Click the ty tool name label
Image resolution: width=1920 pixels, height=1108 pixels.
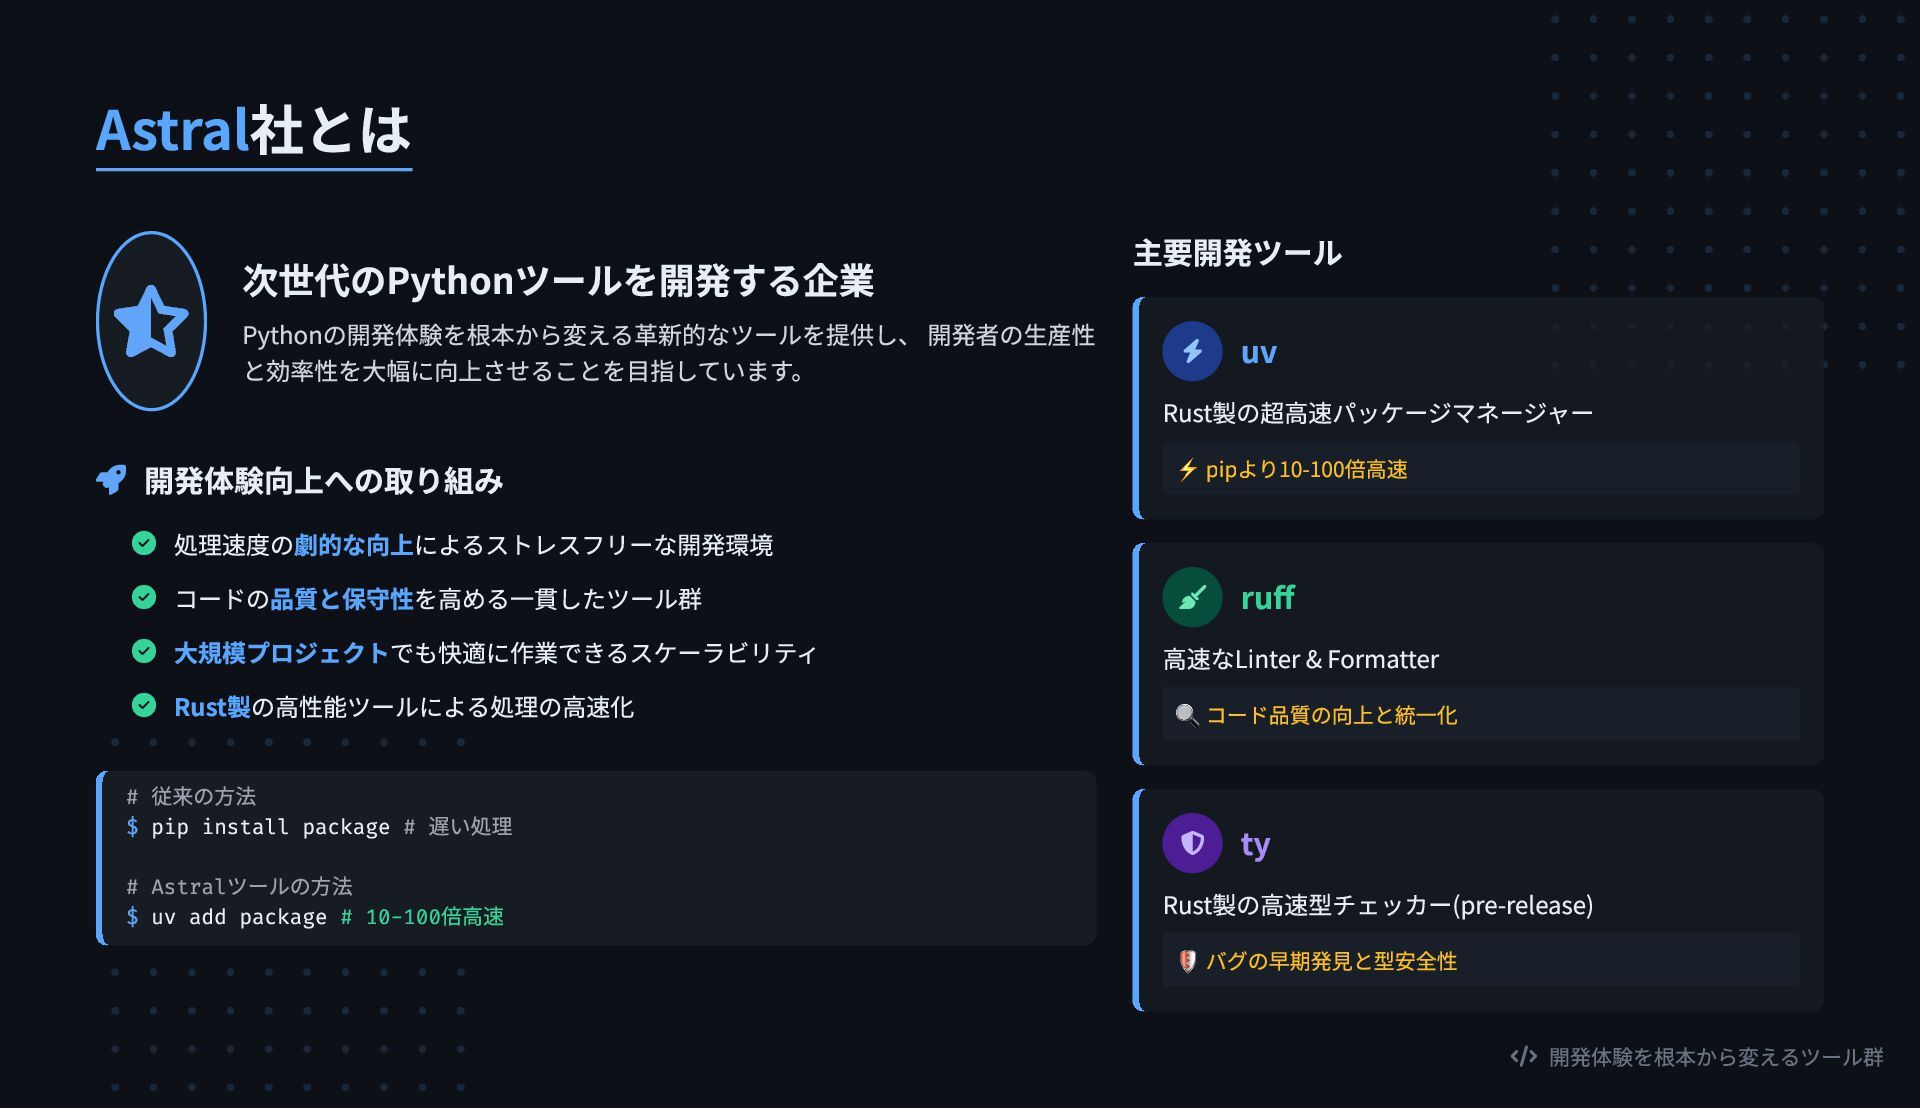[1255, 845]
